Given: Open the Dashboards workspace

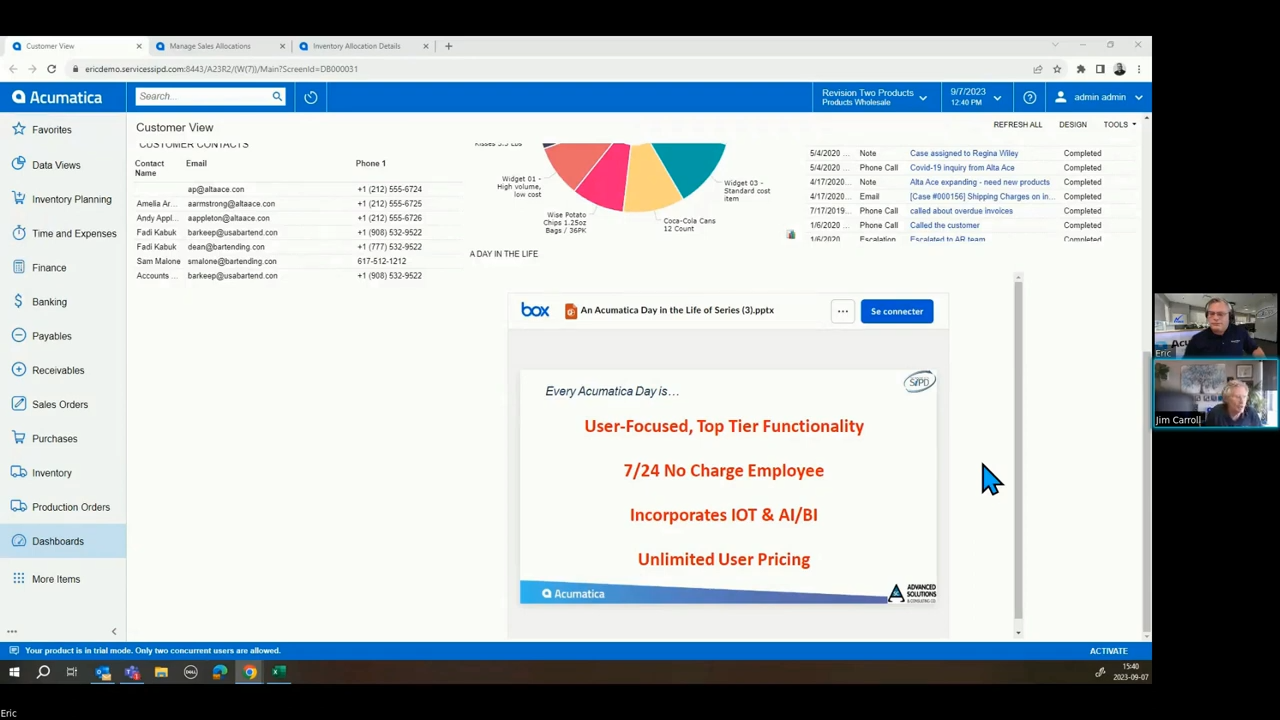Looking at the screenshot, I should pyautogui.click(x=57, y=541).
